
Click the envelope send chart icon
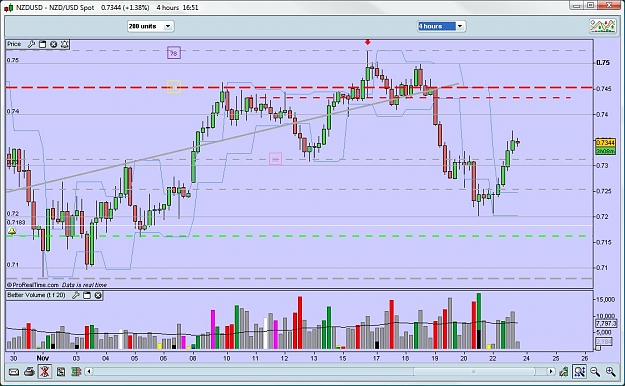coord(14,372)
